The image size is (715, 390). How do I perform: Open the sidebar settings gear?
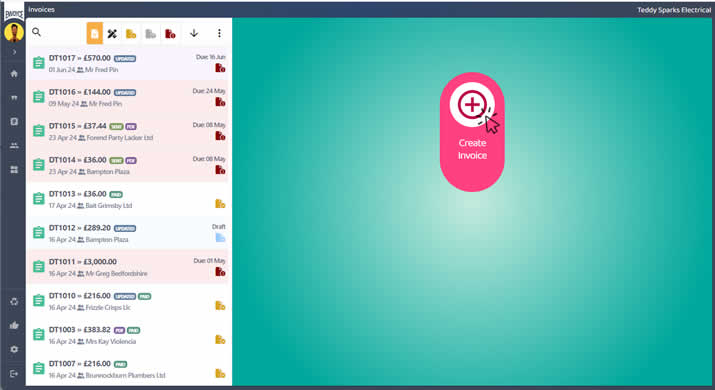[14, 349]
